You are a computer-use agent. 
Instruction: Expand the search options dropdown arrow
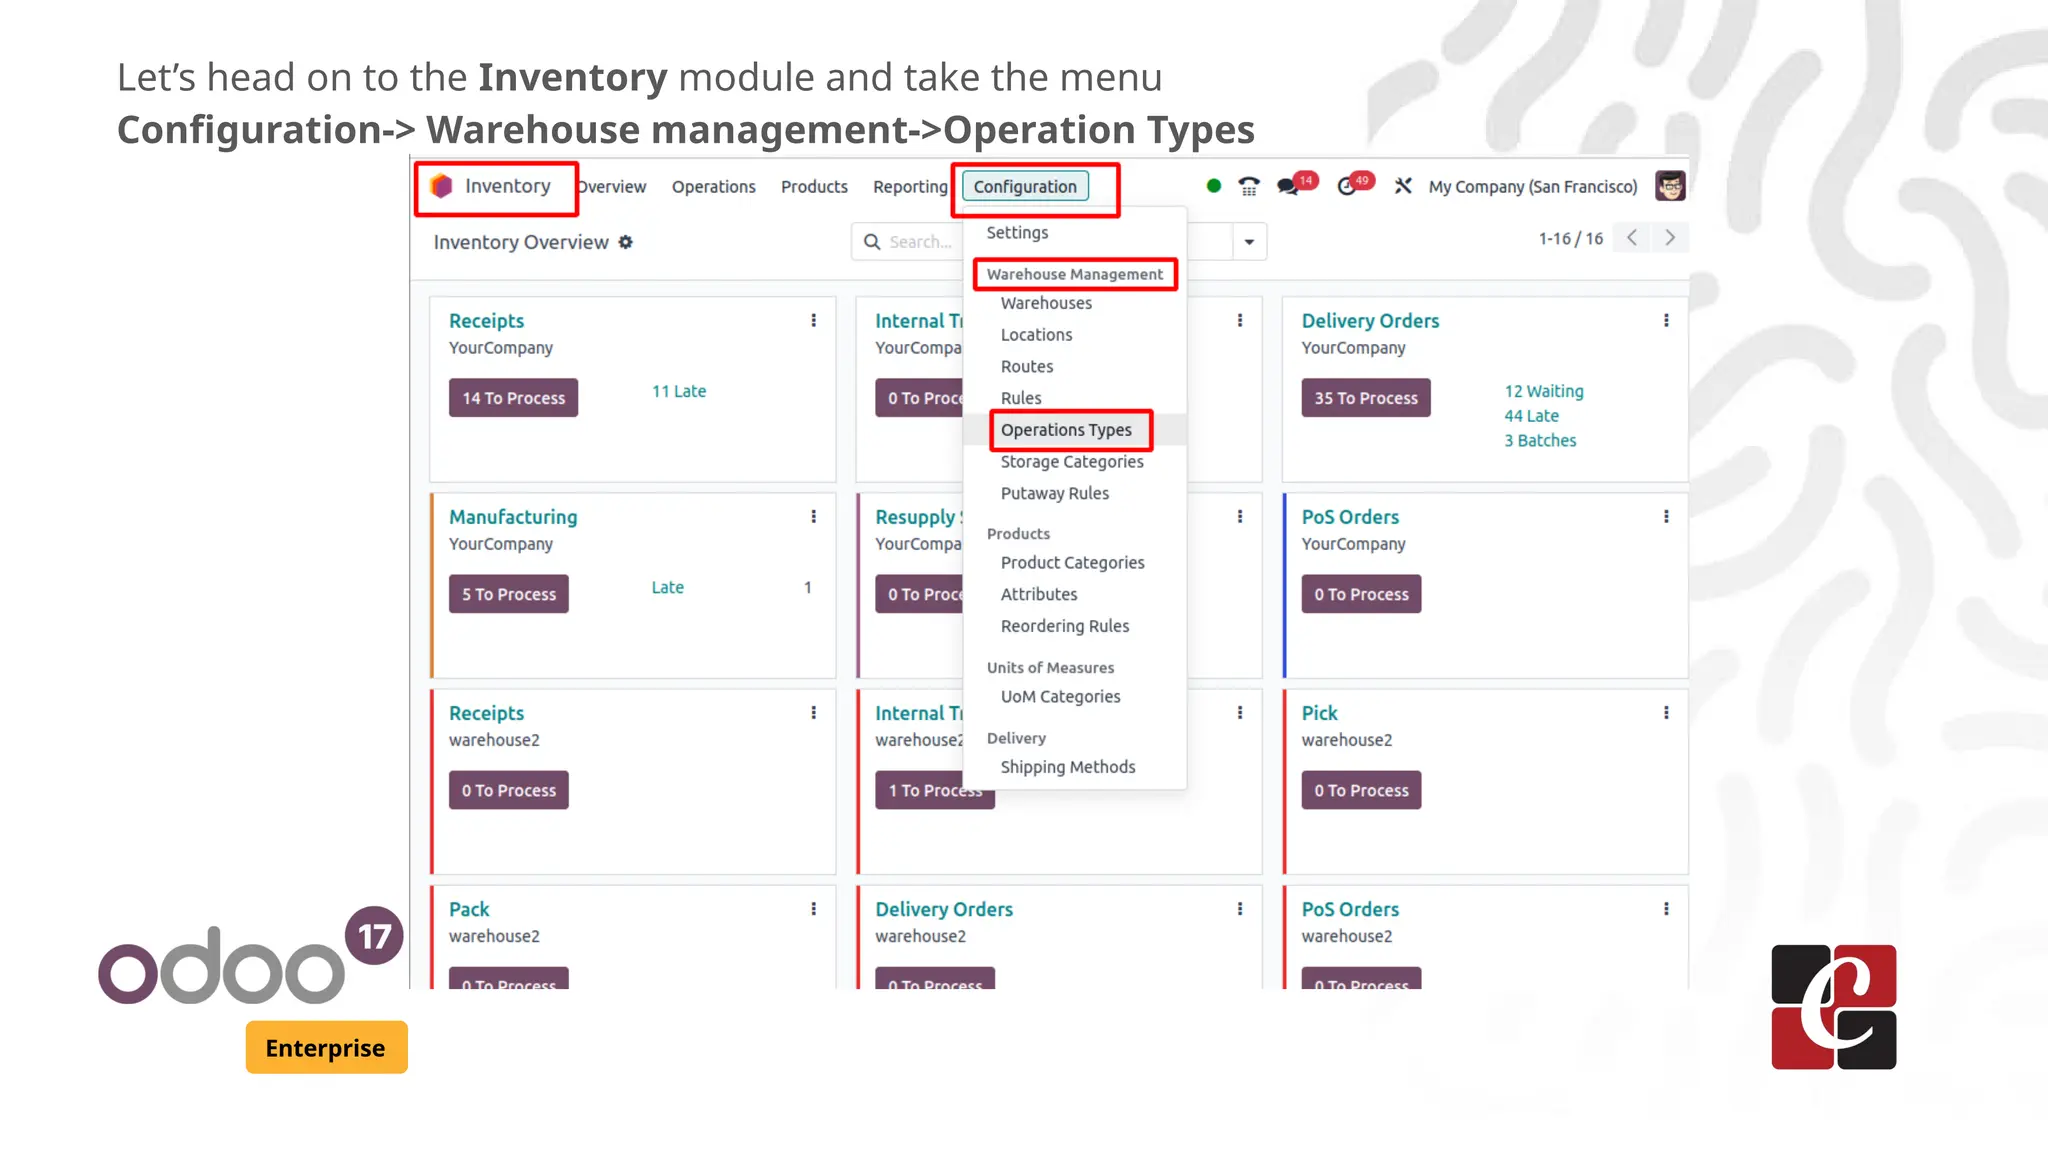(x=1249, y=242)
